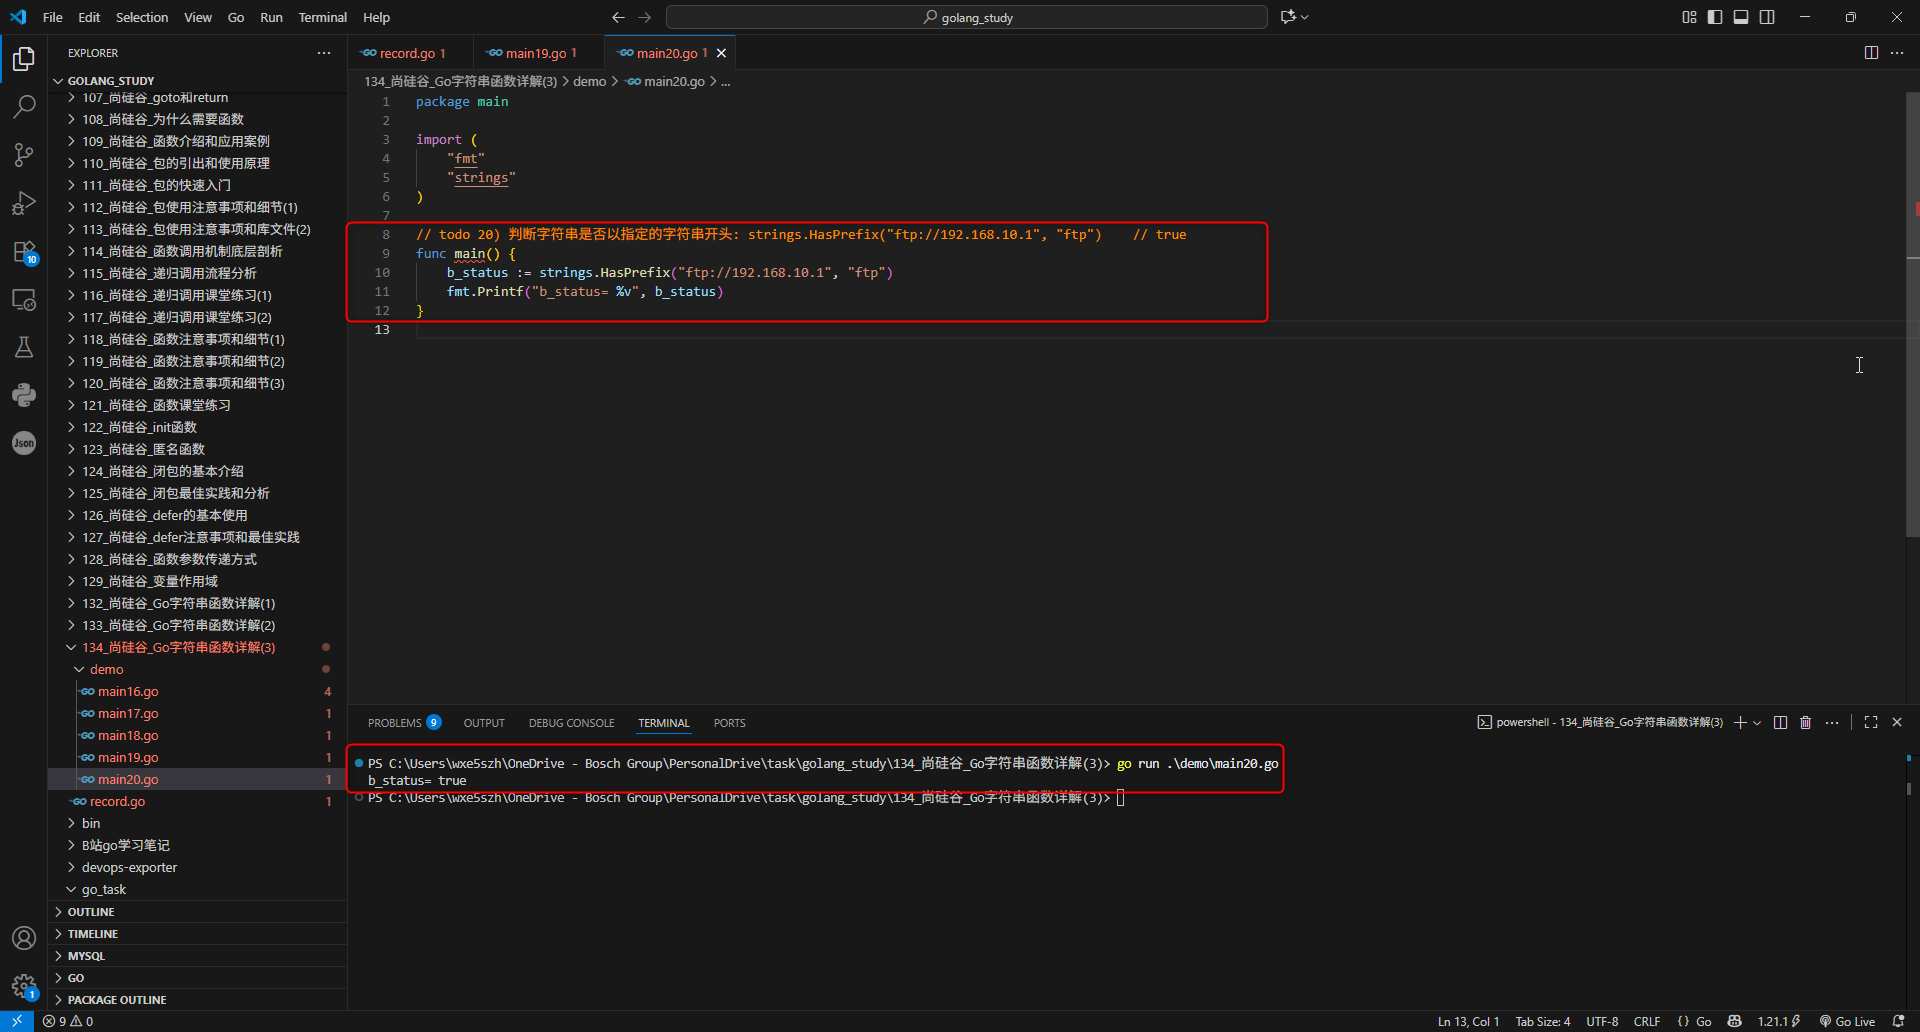Screen dimensions: 1920x1032
Task: Click the Go 1.21.1 version indicator
Action: [1779, 1021]
